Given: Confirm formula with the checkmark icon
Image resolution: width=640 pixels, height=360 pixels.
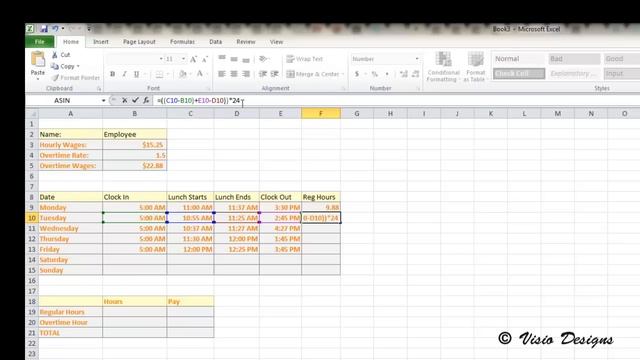Looking at the screenshot, I should pyautogui.click(x=135, y=100).
